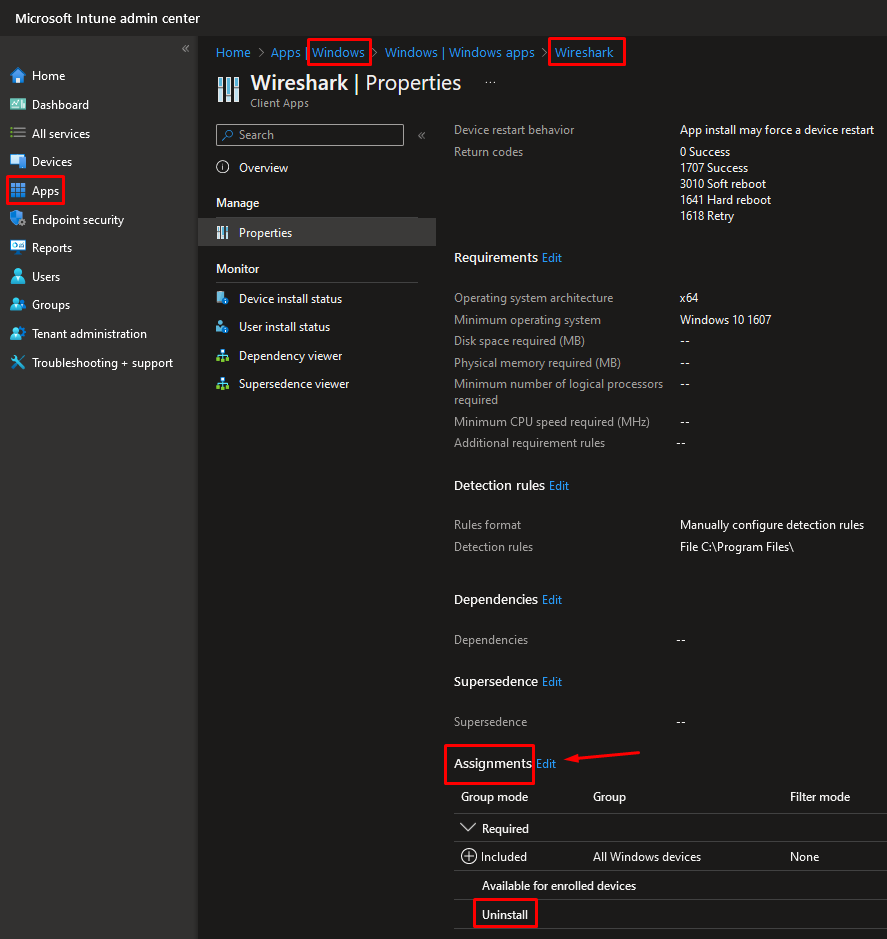
Task: Click the Apps | Windows breadcrumb link
Action: click(x=317, y=53)
